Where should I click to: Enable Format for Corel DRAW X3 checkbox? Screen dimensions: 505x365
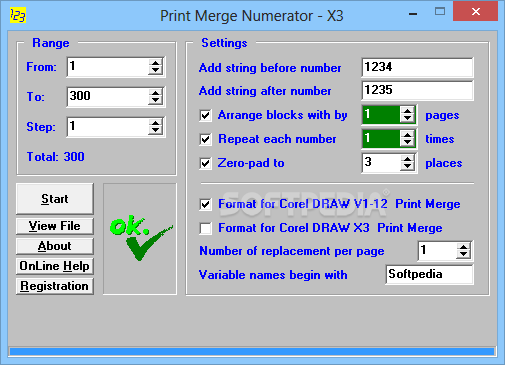(x=205, y=228)
